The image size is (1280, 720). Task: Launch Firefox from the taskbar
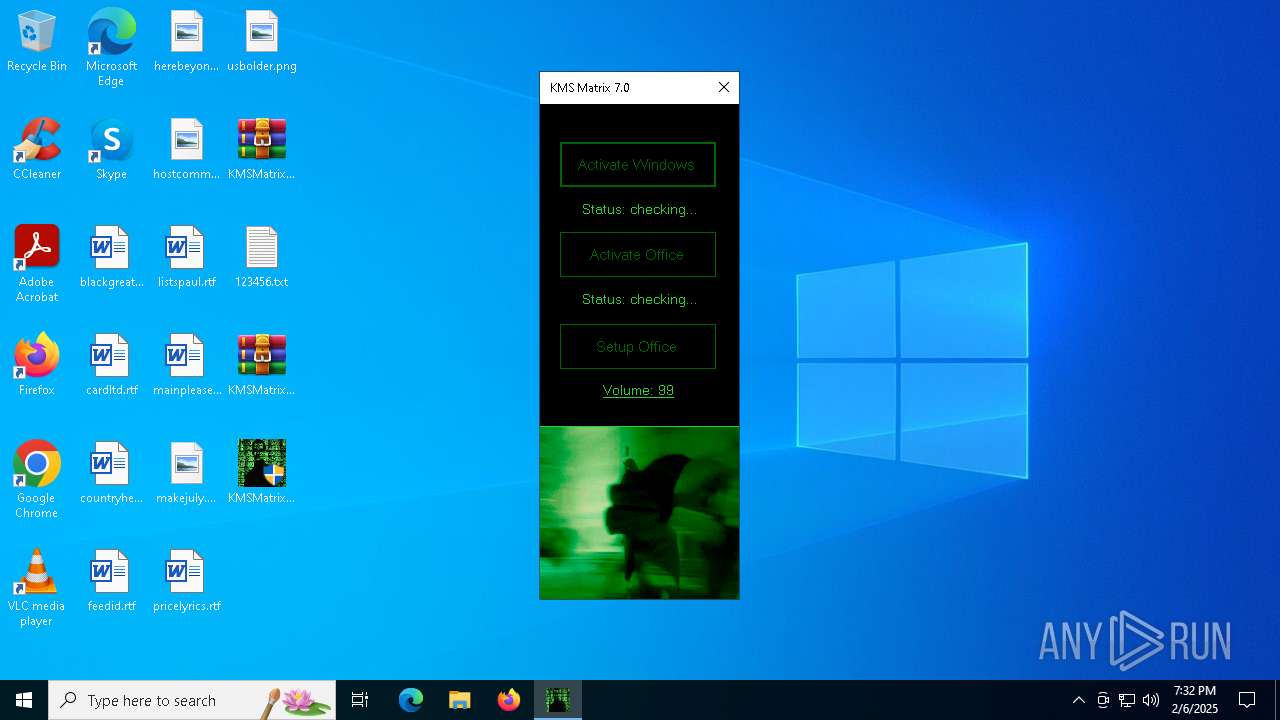(x=509, y=700)
